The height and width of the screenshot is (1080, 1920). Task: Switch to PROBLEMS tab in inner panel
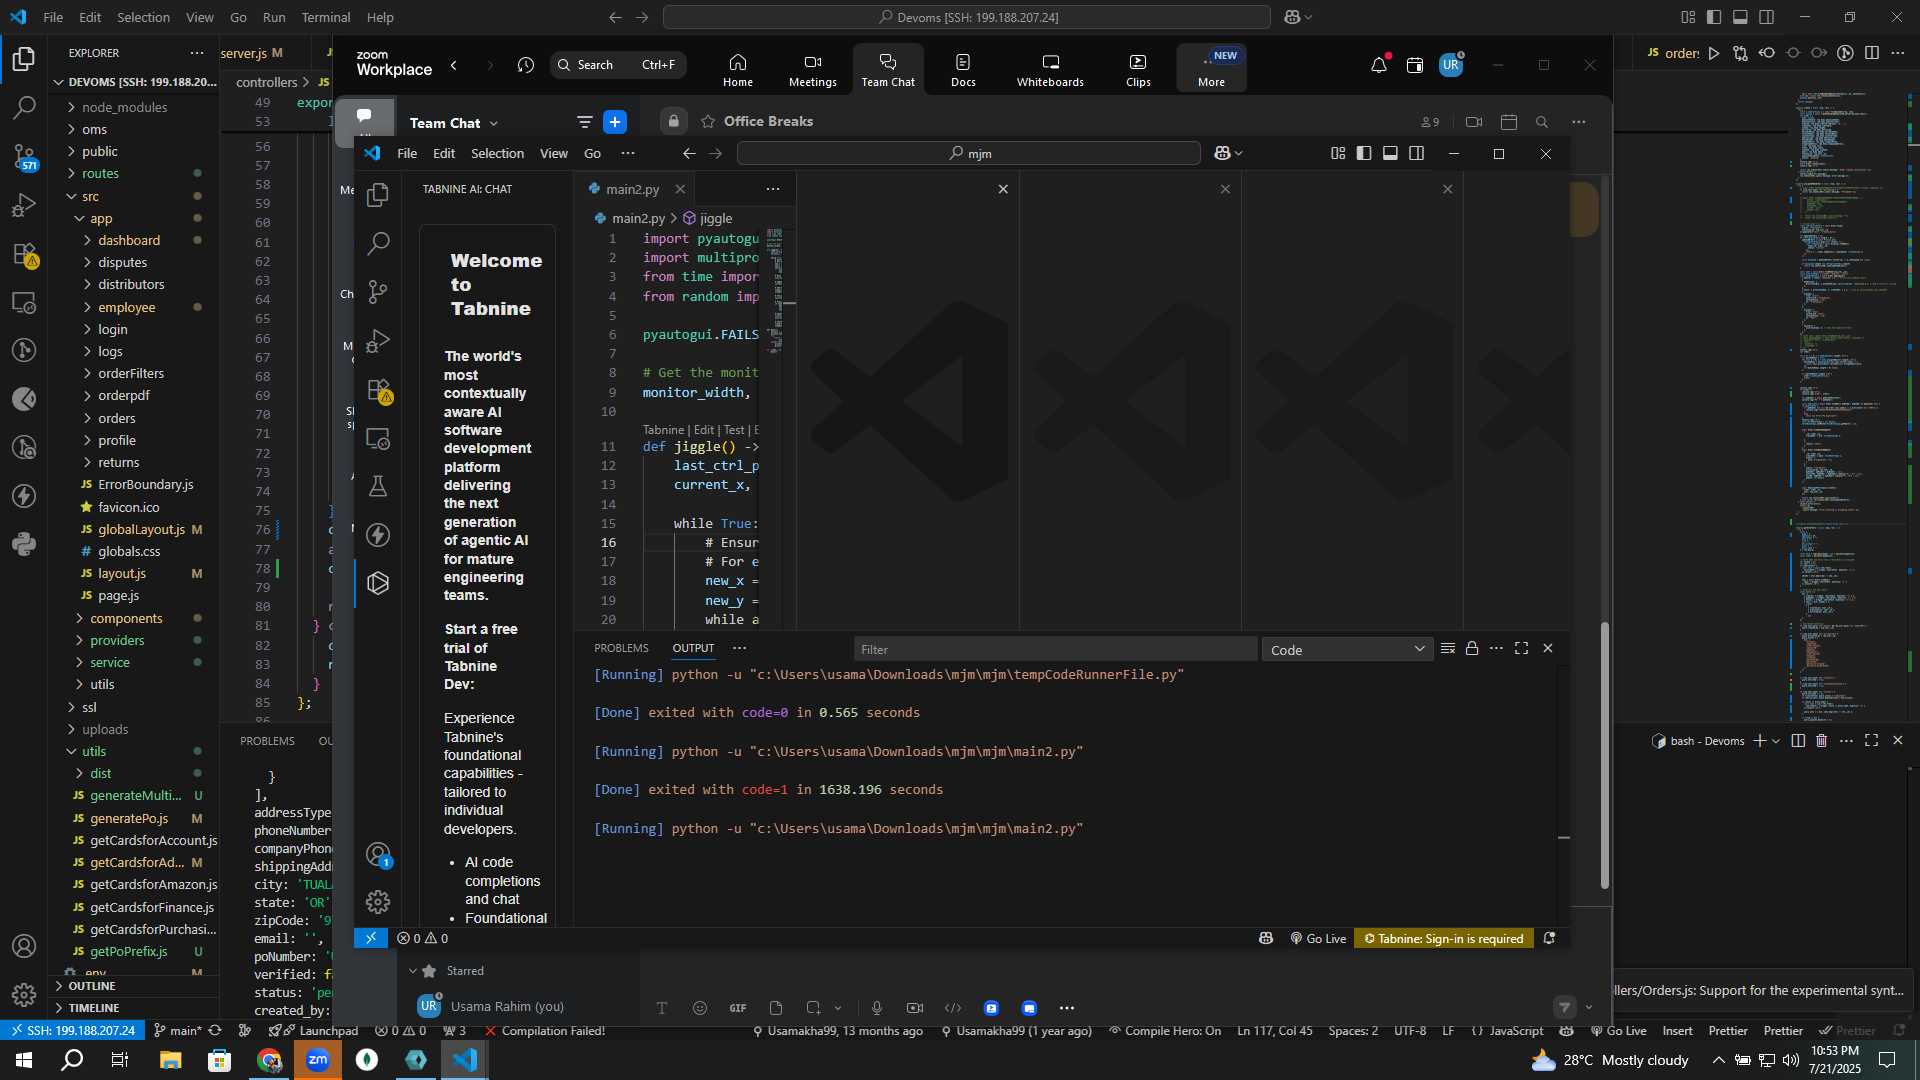(x=621, y=648)
